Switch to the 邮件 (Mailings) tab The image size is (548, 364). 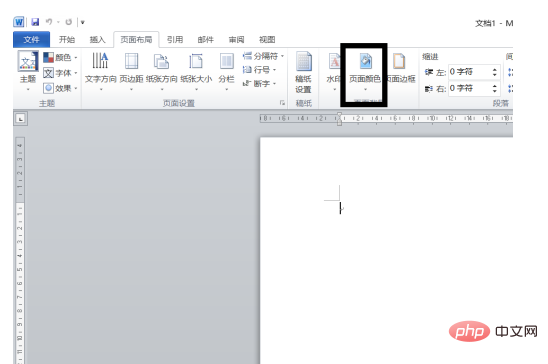coord(206,39)
